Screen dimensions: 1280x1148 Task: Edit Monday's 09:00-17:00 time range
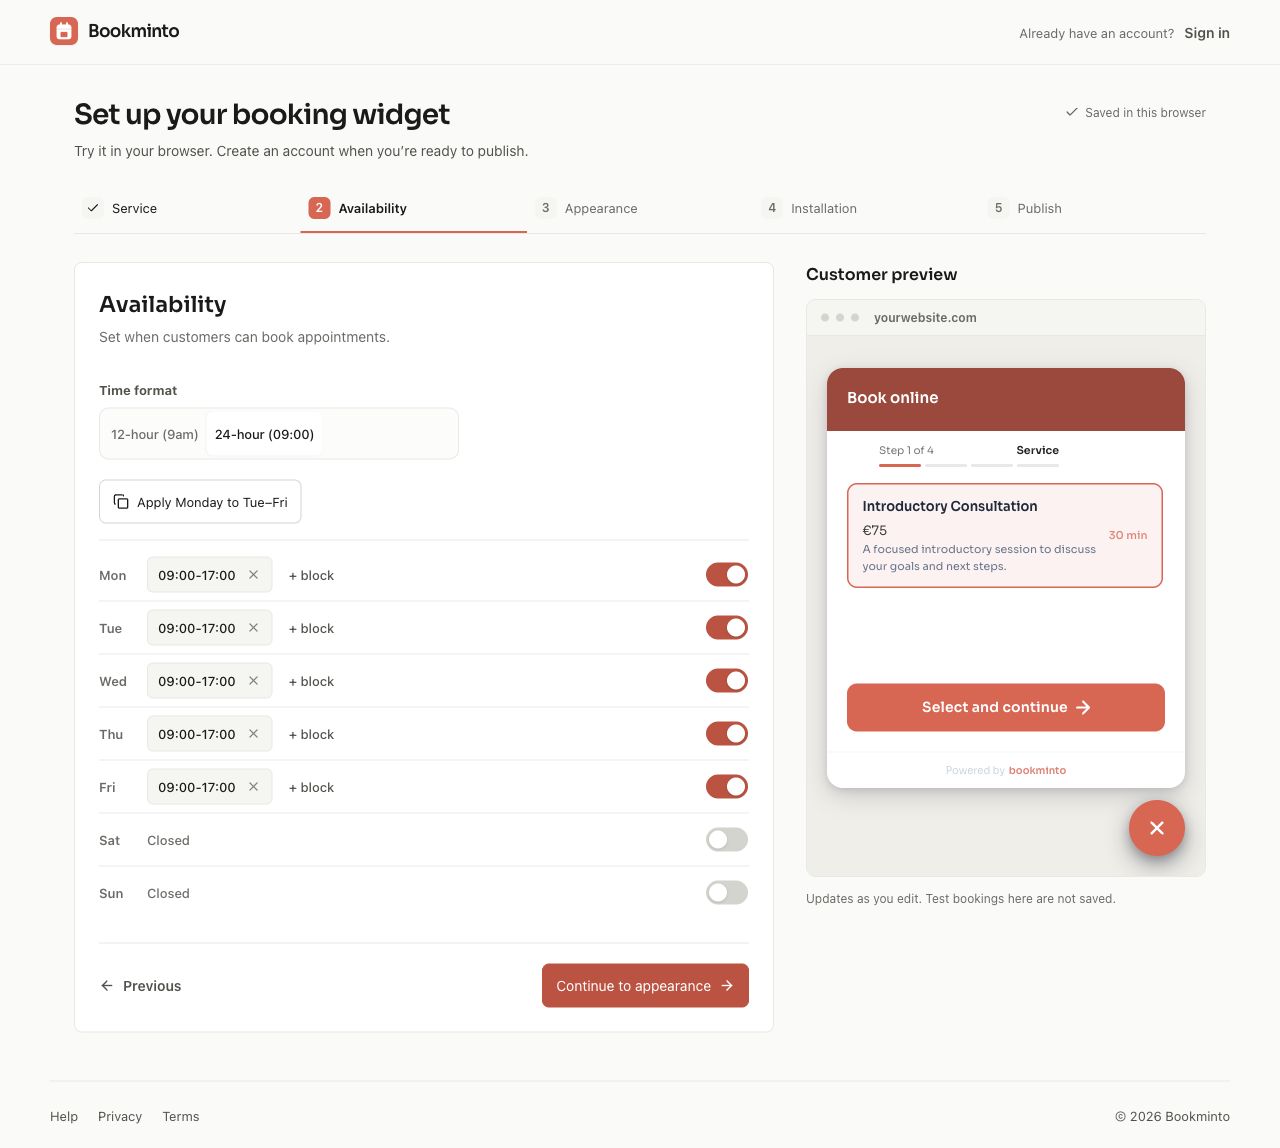(x=197, y=575)
